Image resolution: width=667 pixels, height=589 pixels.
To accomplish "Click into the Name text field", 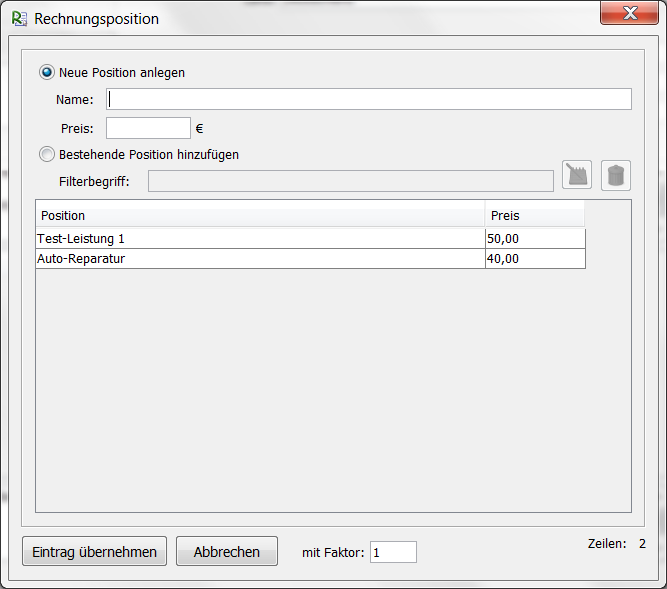I will [368, 99].
